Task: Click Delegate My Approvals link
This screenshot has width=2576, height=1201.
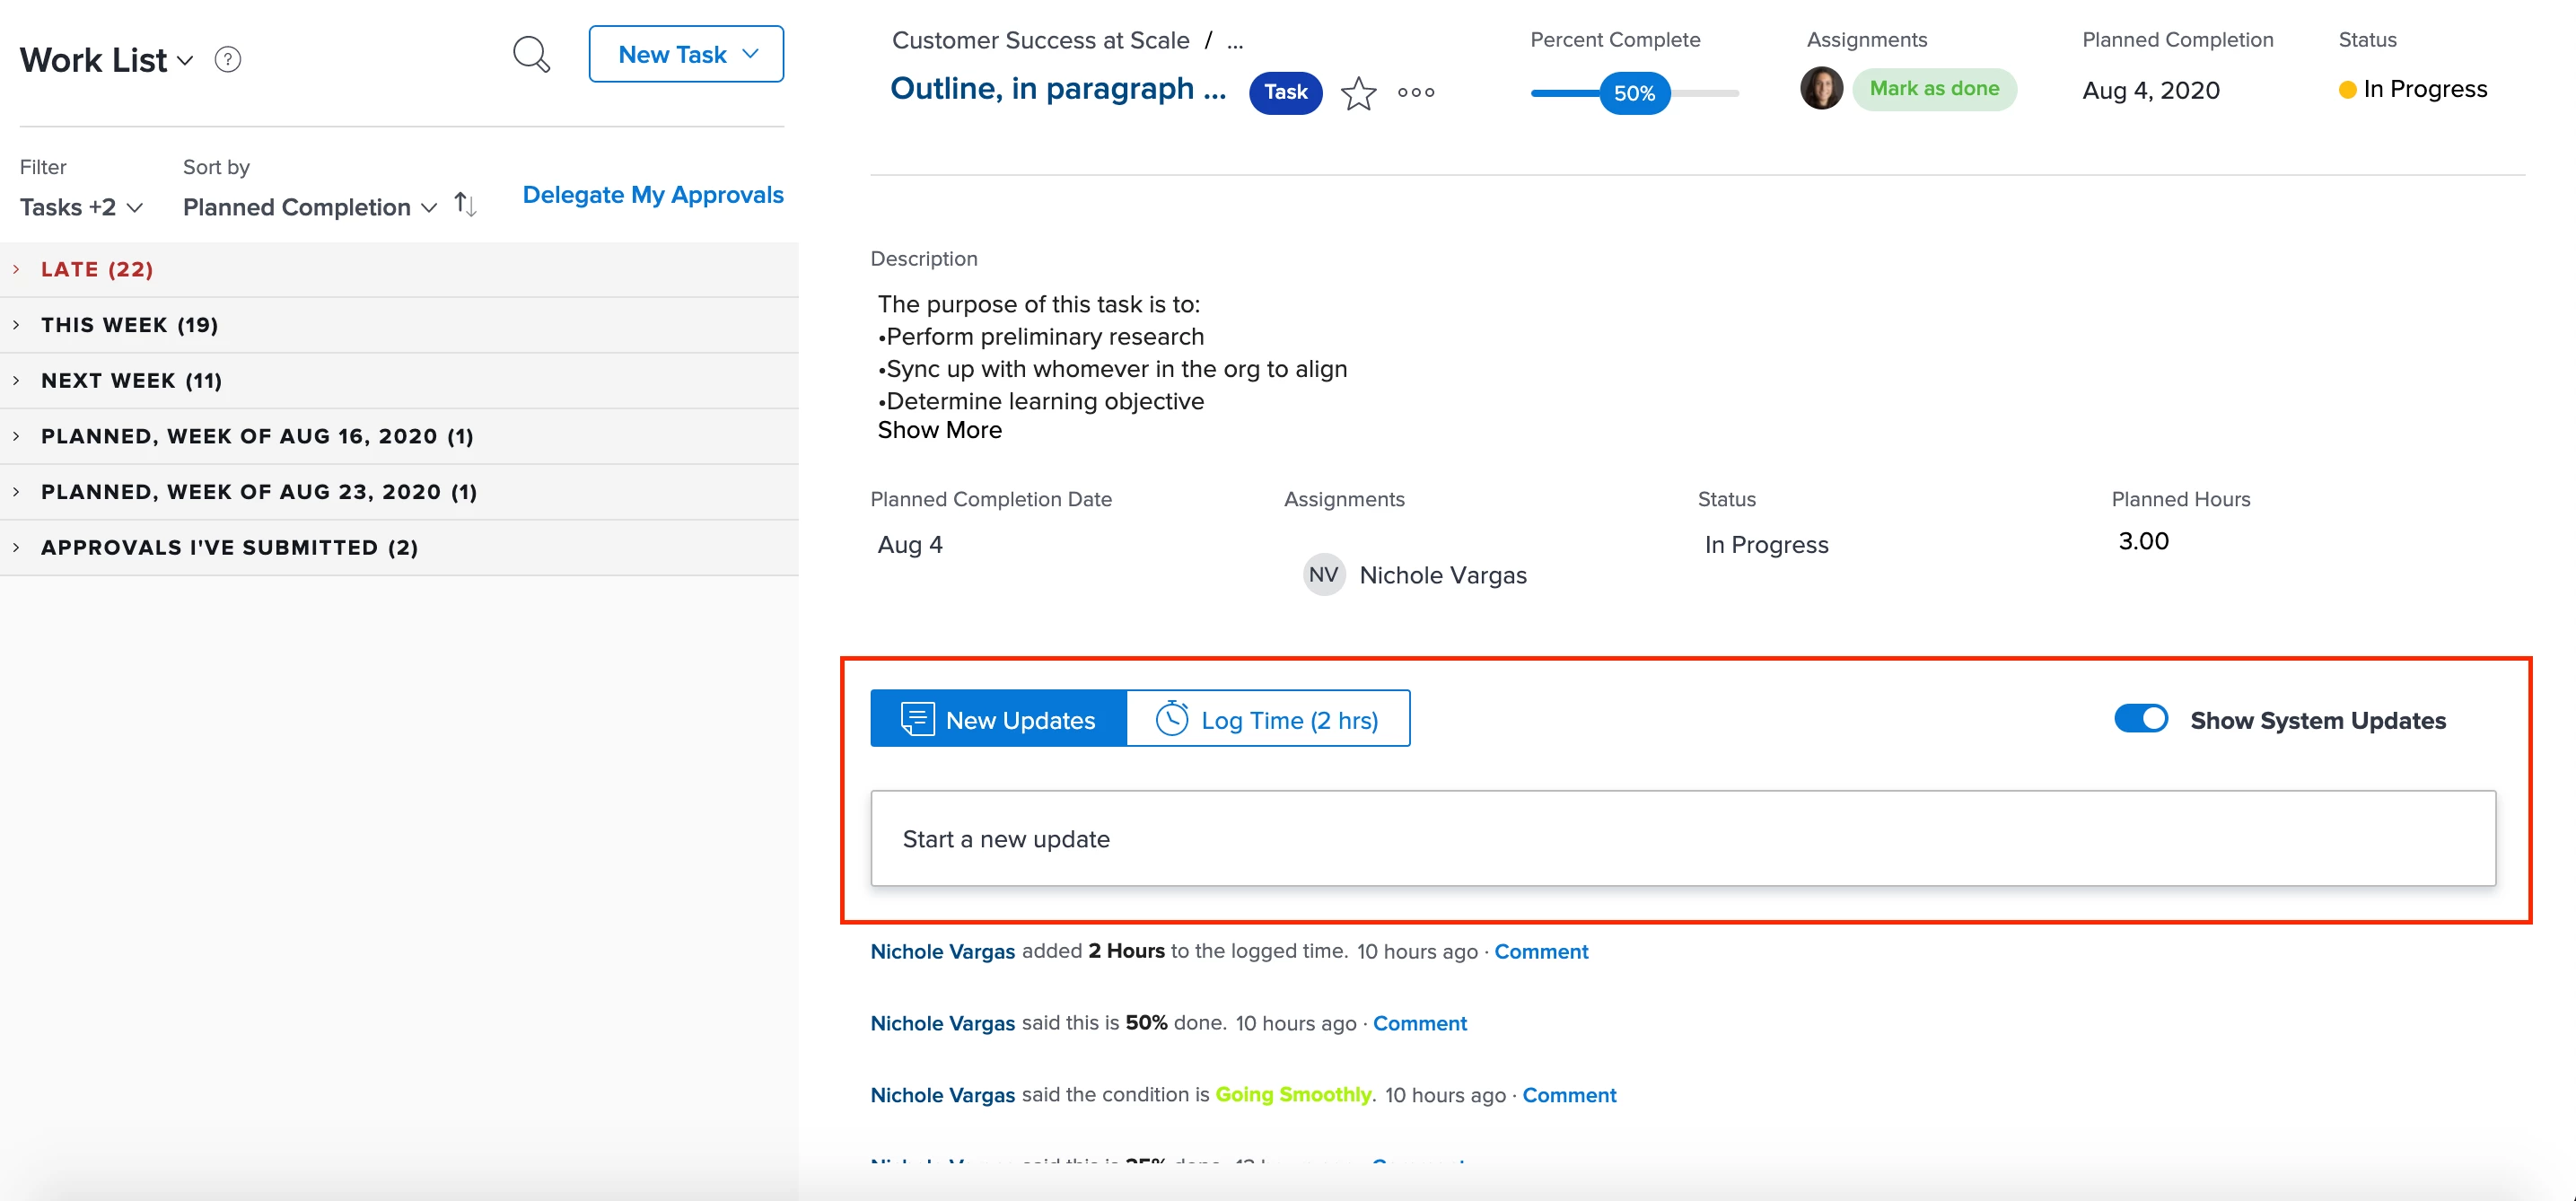Action: (652, 195)
